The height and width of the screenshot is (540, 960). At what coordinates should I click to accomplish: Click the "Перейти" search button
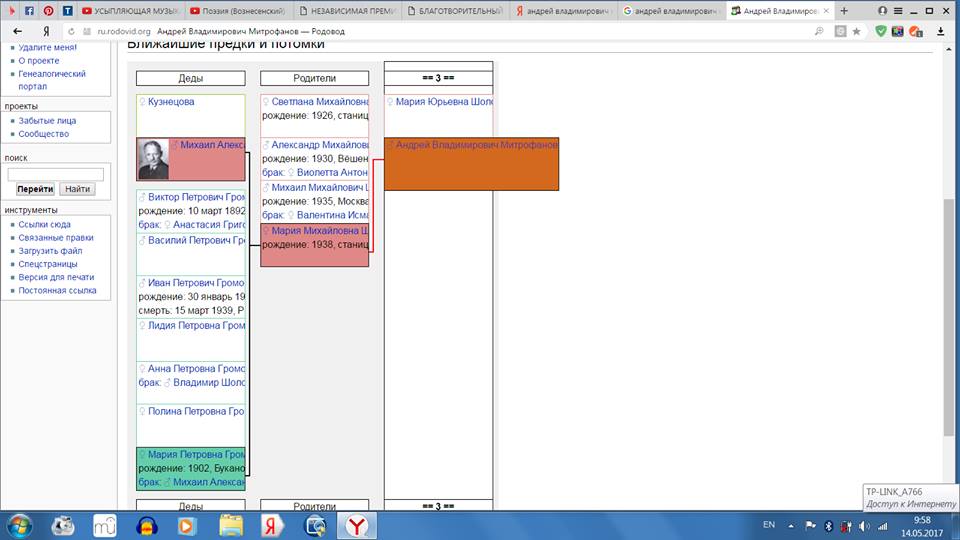[x=35, y=189]
